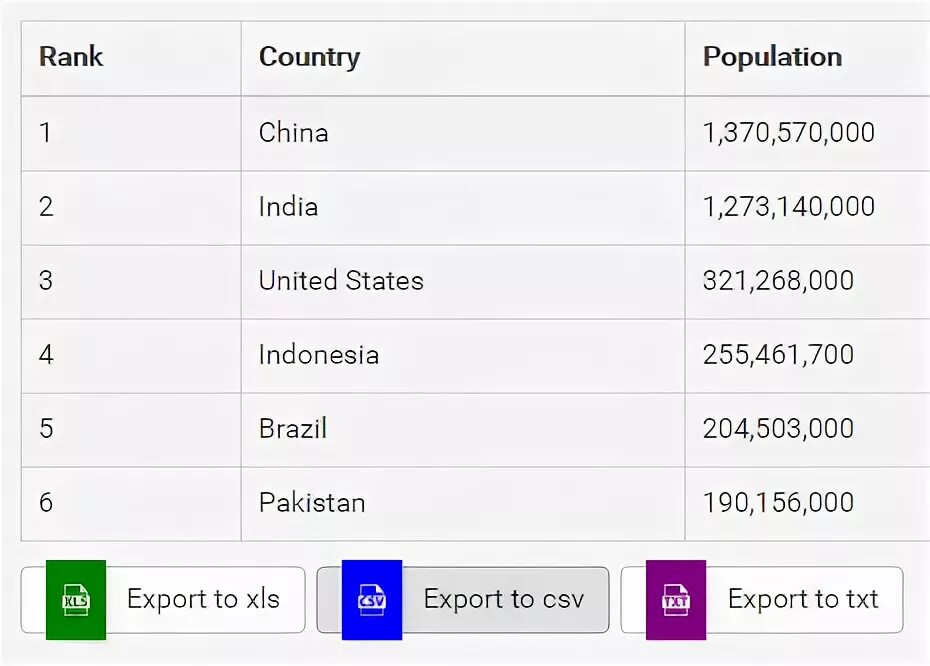Click the green XLS file icon

coord(76,600)
